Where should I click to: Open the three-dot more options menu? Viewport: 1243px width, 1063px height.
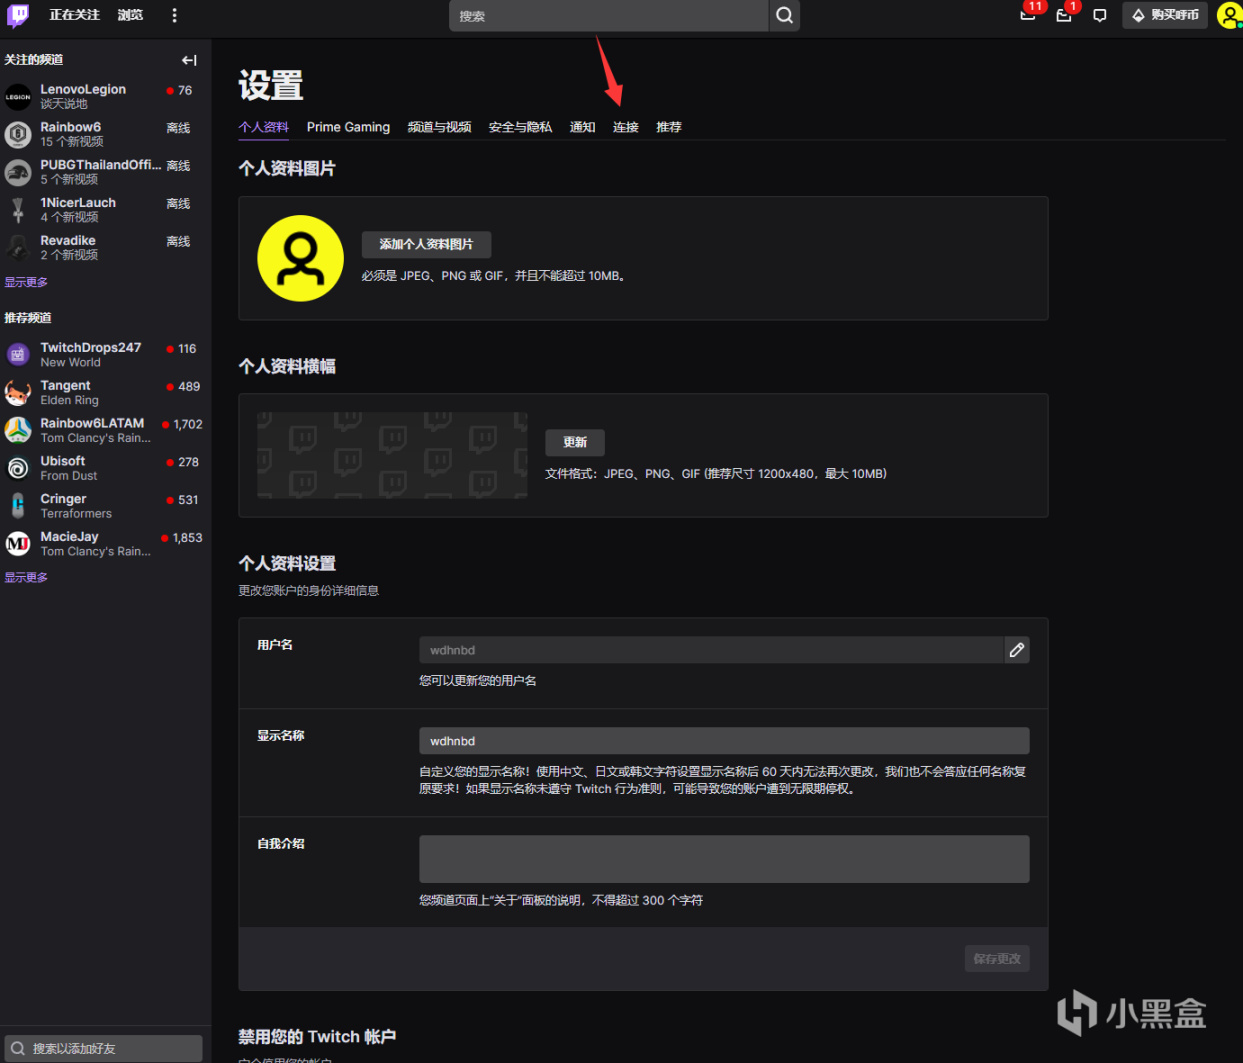click(x=174, y=15)
